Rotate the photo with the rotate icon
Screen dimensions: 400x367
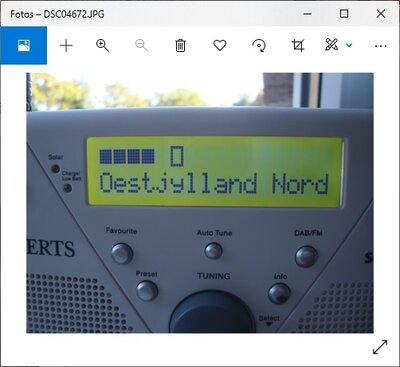click(259, 45)
